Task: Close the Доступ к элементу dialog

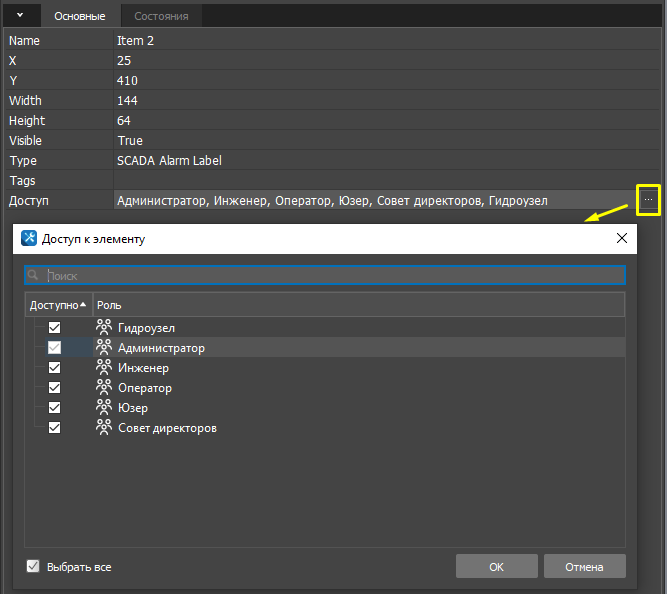Action: pyautogui.click(x=622, y=238)
